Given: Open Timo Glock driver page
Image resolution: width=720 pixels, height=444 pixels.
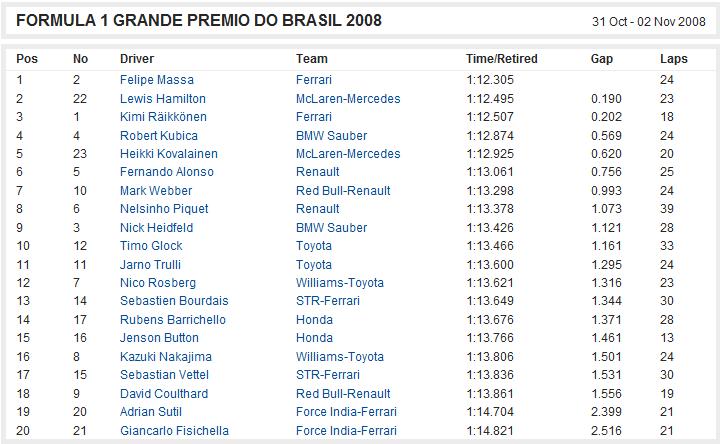Looking at the screenshot, I should pos(151,246).
